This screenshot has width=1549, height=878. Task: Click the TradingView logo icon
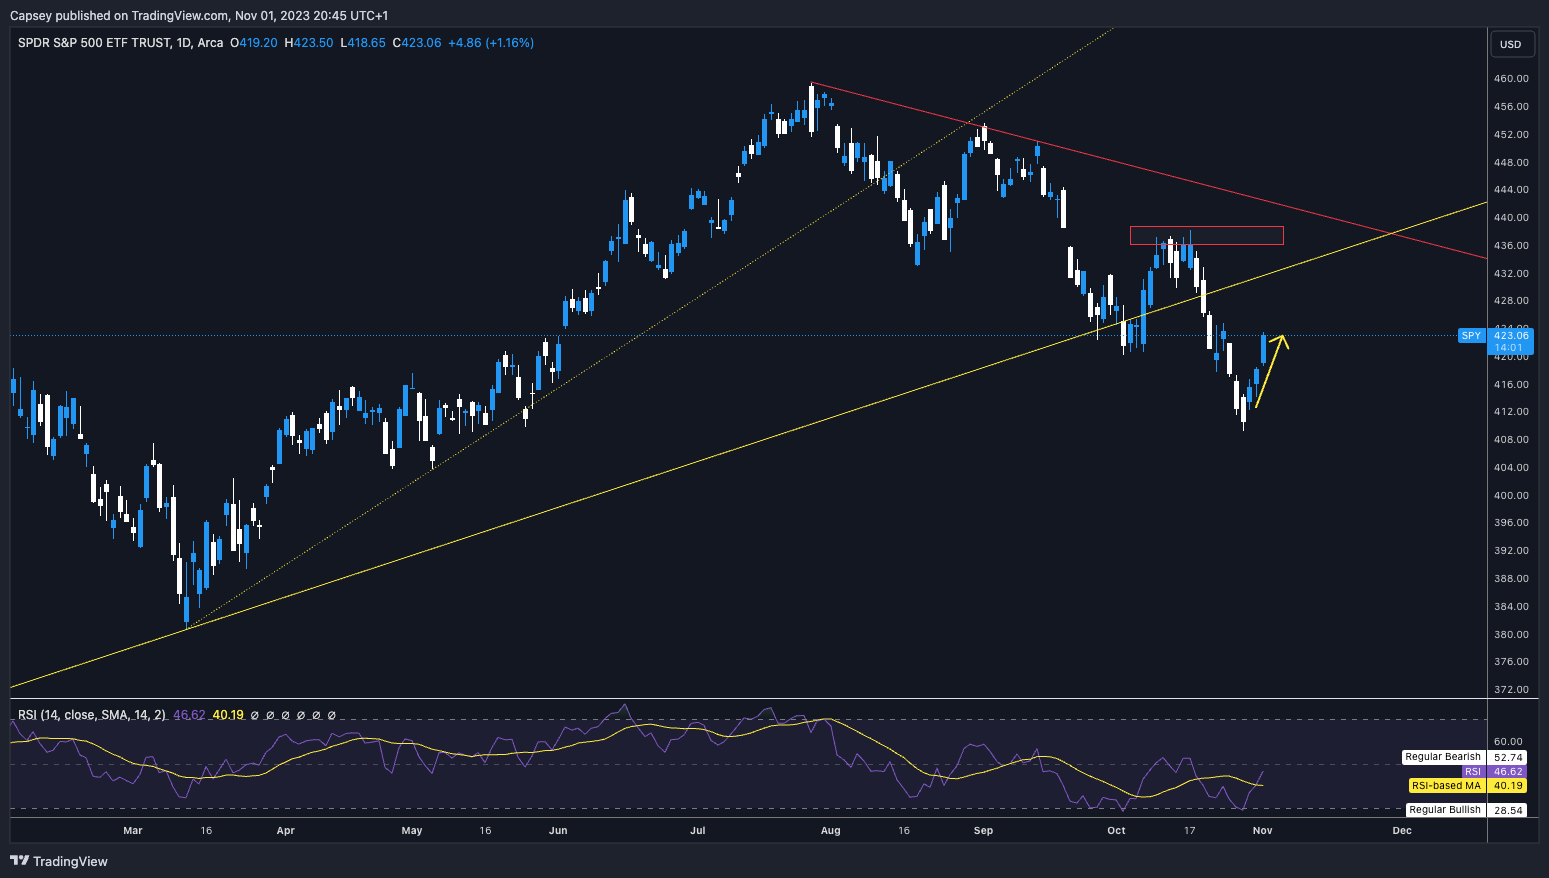(x=19, y=861)
